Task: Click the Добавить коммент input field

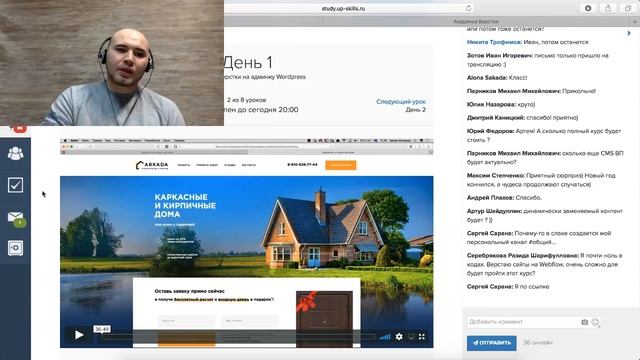Action: (x=523, y=322)
